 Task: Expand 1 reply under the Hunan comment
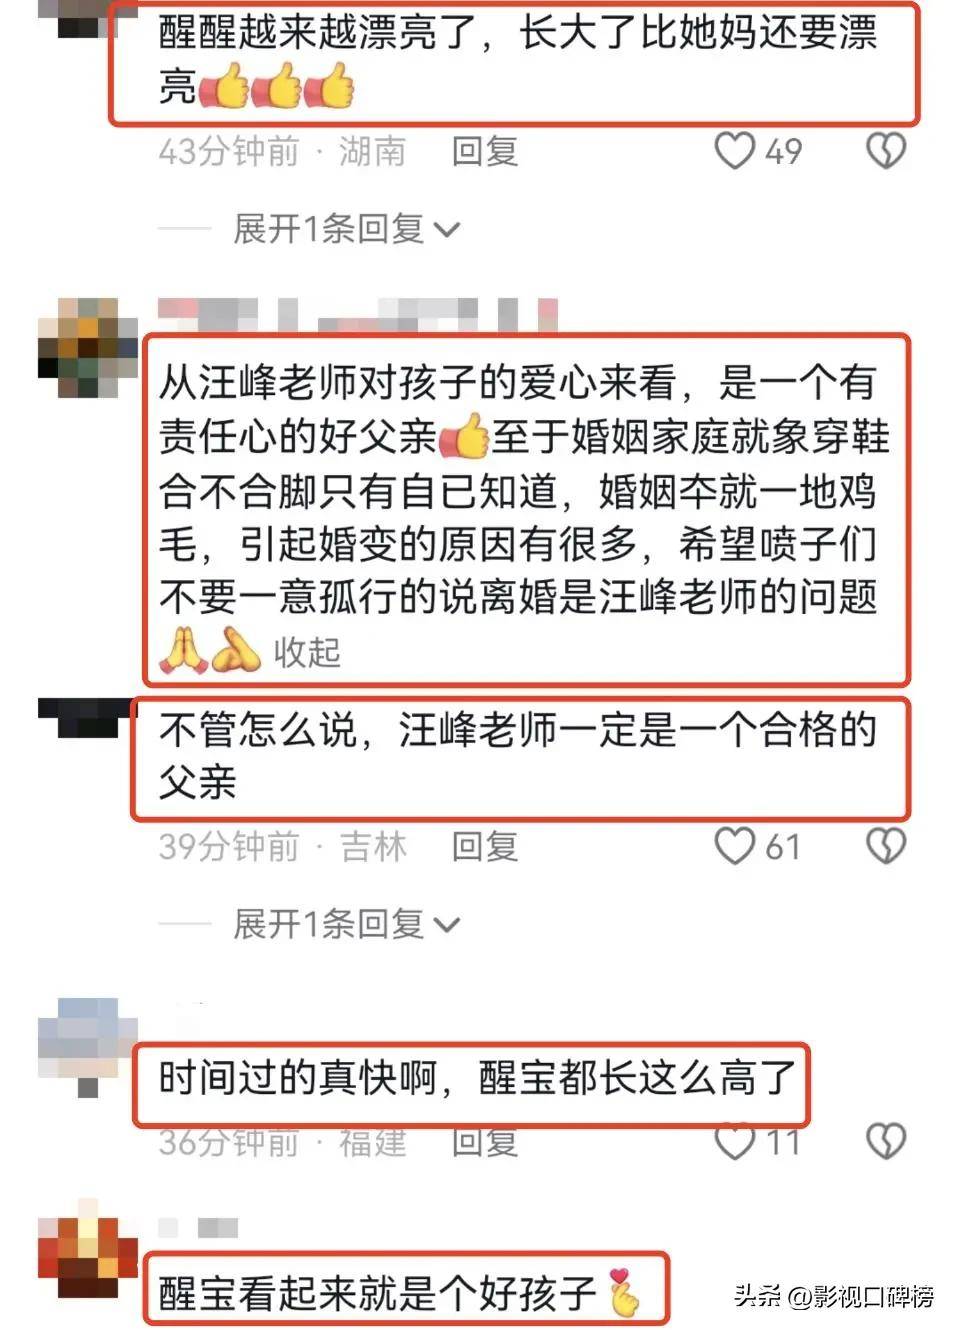click(346, 229)
